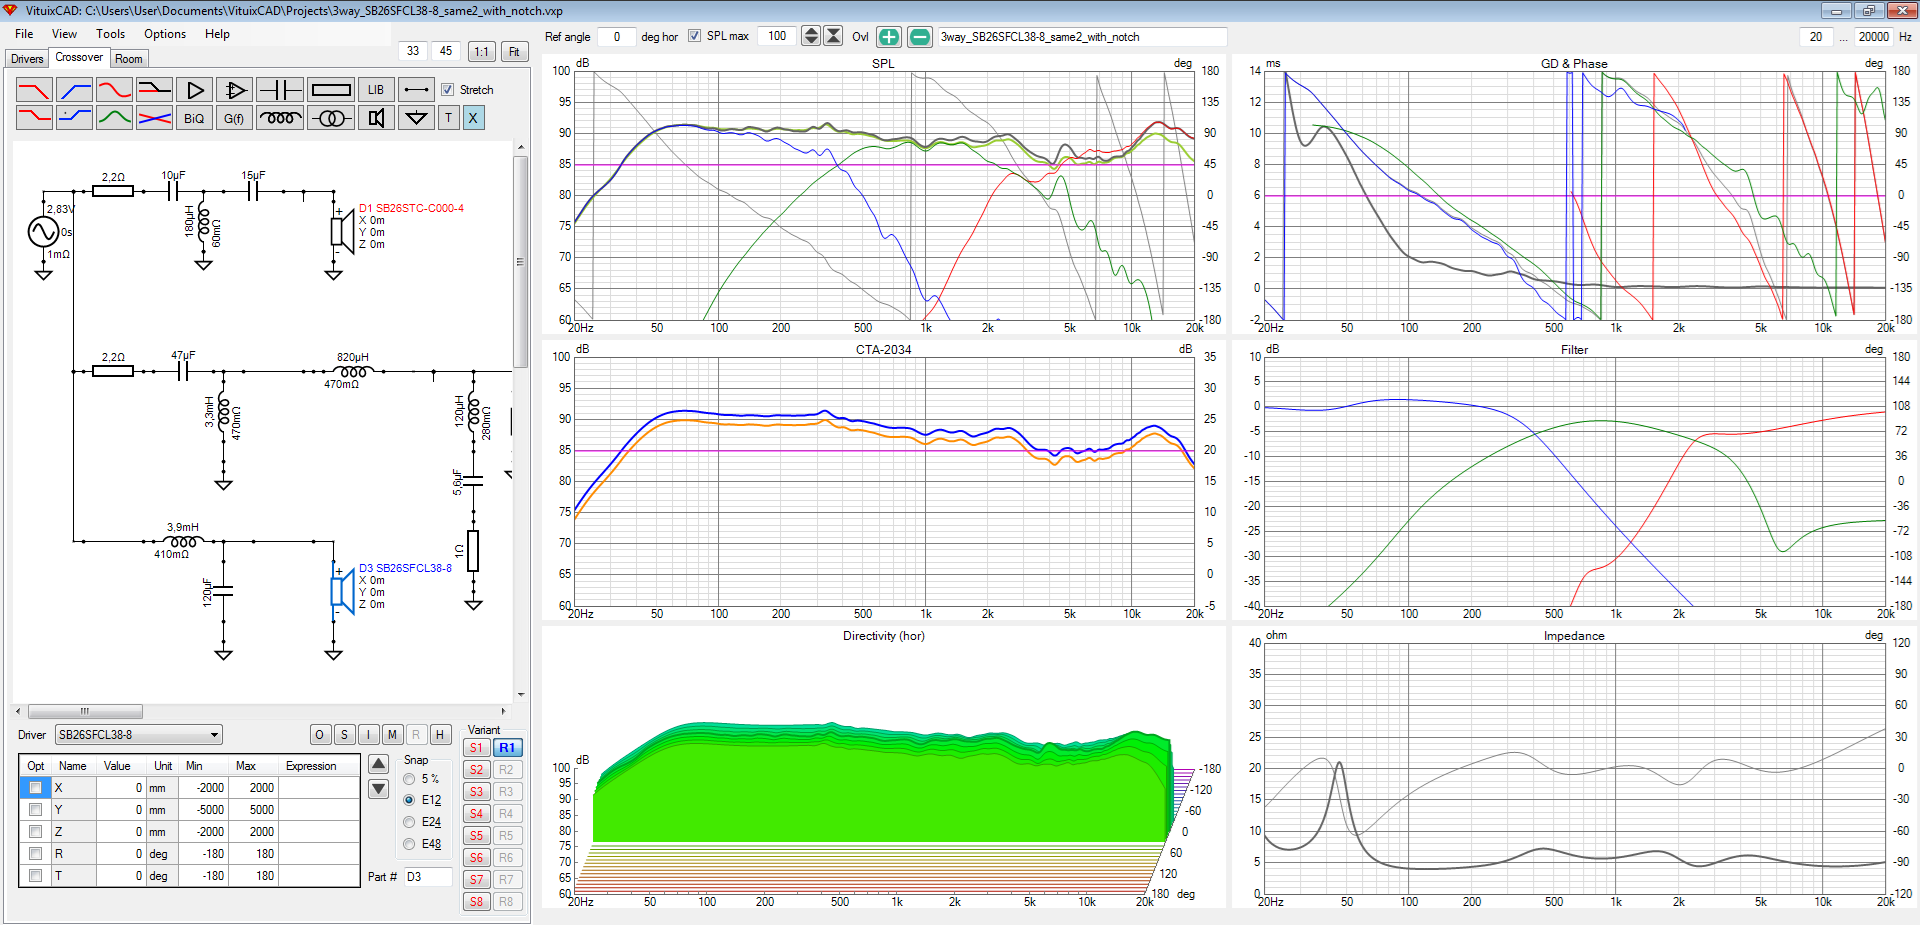Open the View menu
Screen dimensions: 1920x925
click(64, 34)
